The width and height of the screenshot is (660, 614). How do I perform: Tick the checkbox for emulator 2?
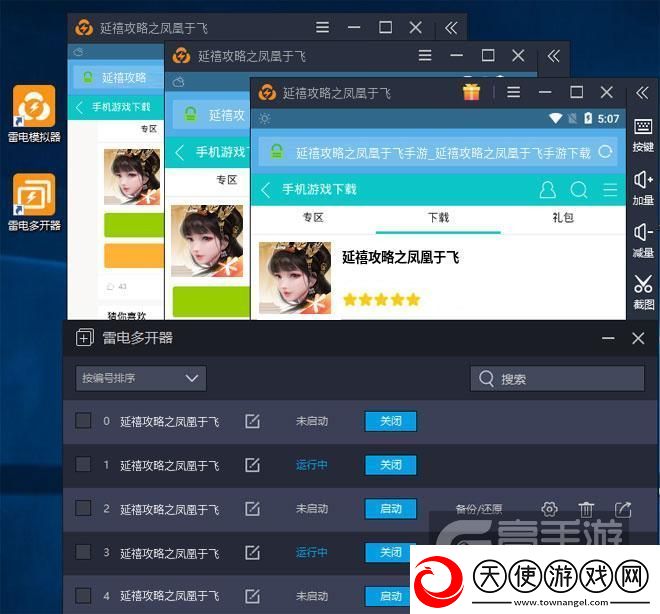(83, 508)
